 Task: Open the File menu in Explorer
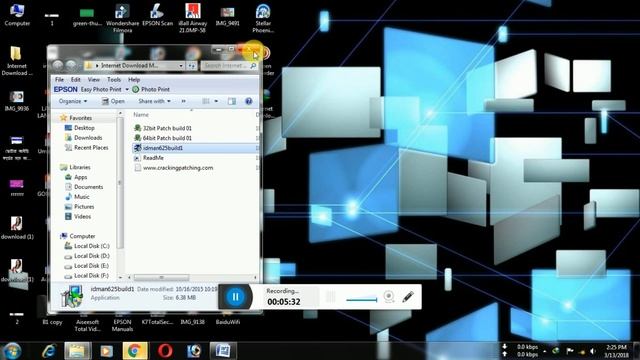59,79
